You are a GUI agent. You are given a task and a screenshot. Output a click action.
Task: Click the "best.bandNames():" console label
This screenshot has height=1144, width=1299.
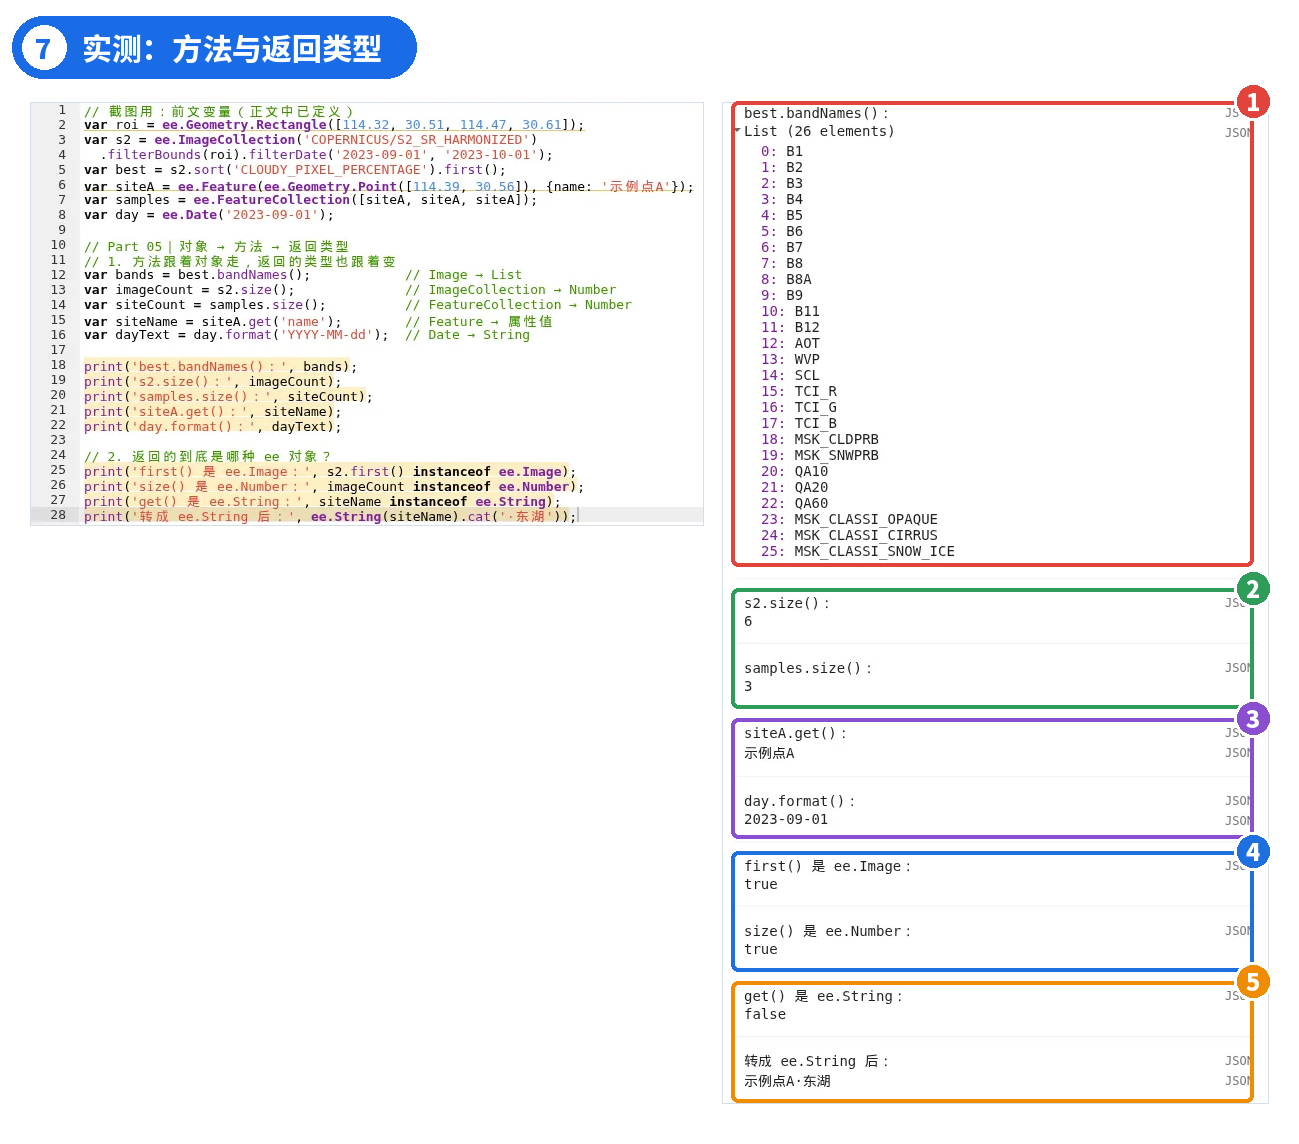pos(816,114)
